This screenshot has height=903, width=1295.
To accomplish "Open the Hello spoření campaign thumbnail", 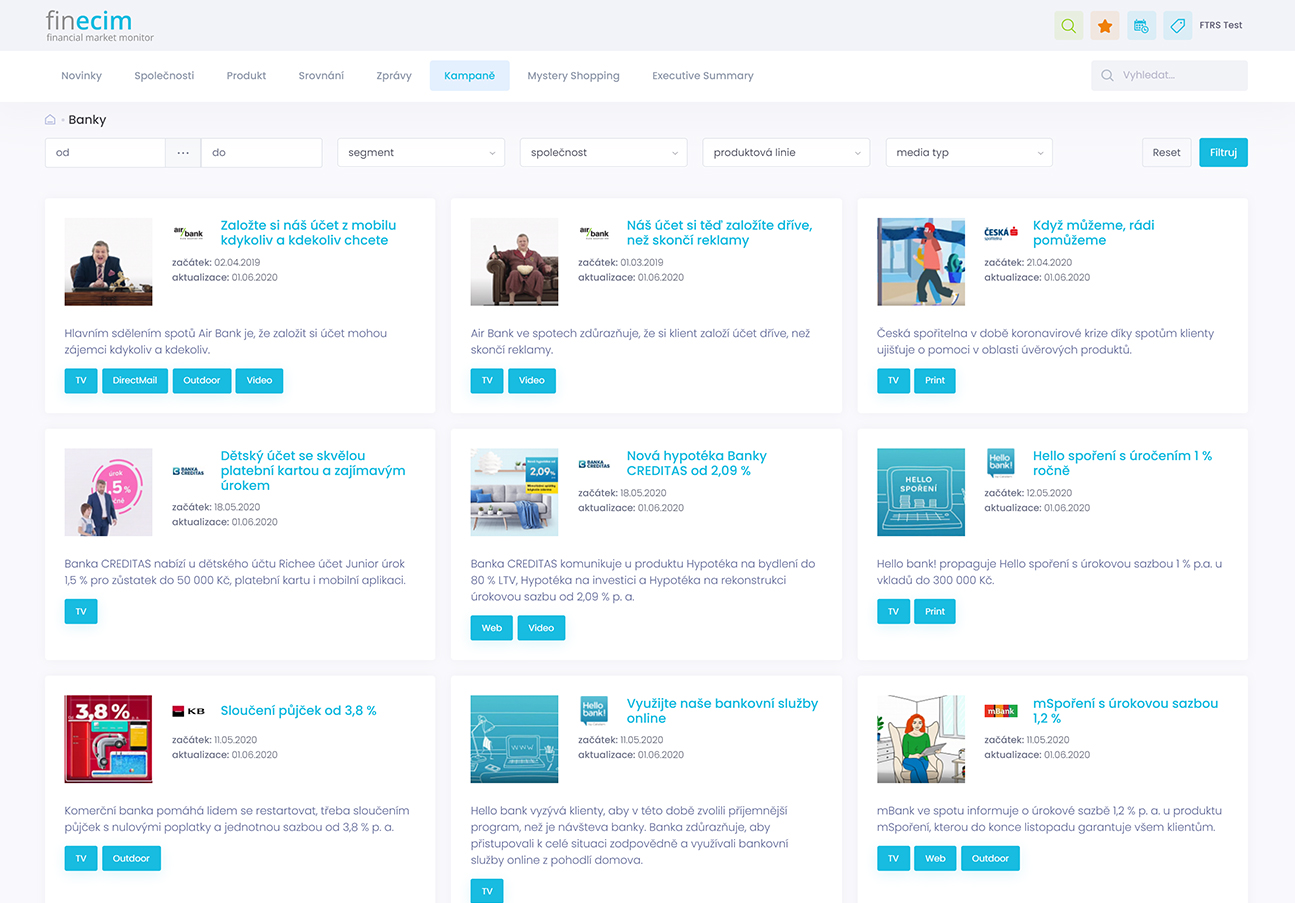I will point(921,492).
